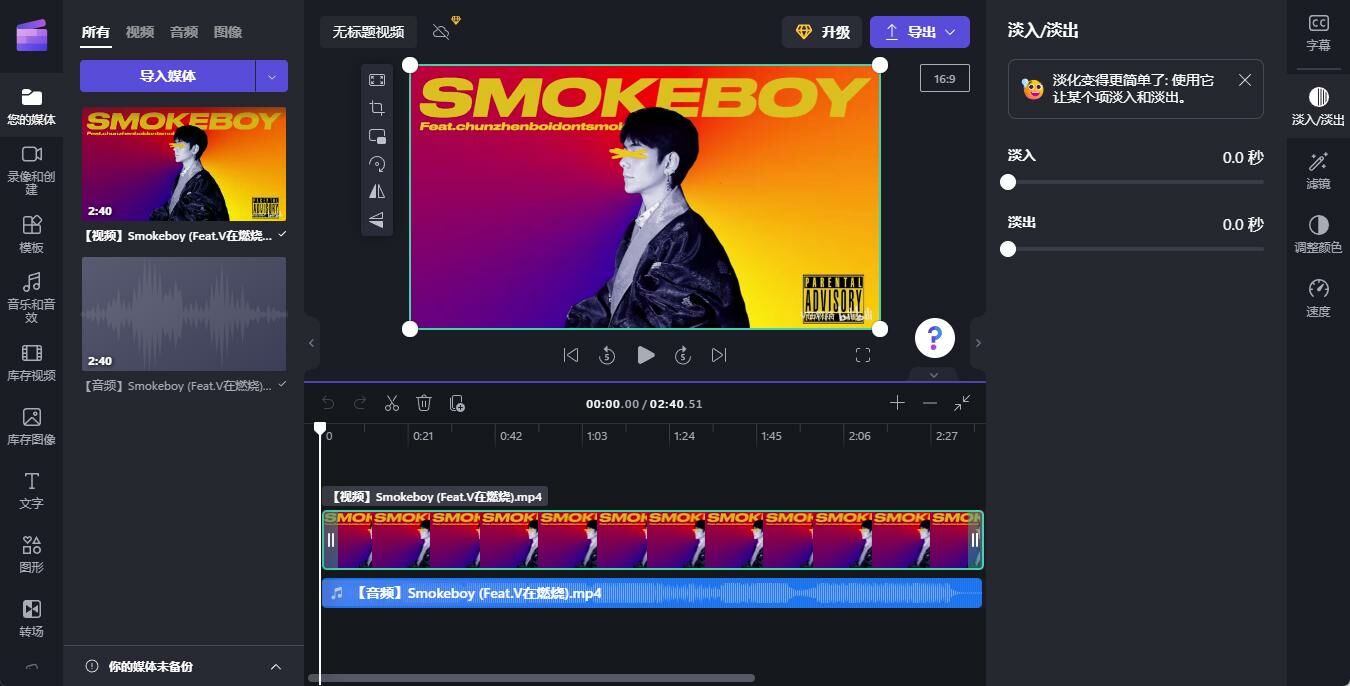Switch to the 音频 (Audio) media tab
1350x686 pixels.
(x=184, y=32)
